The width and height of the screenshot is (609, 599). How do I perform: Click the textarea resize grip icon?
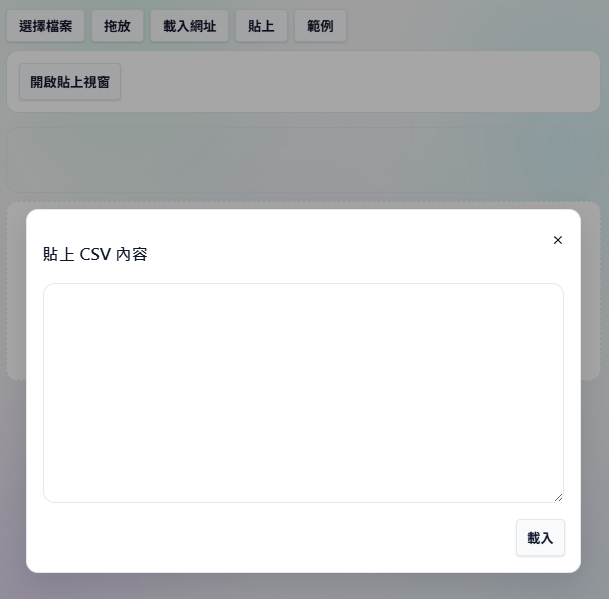tap(559, 498)
